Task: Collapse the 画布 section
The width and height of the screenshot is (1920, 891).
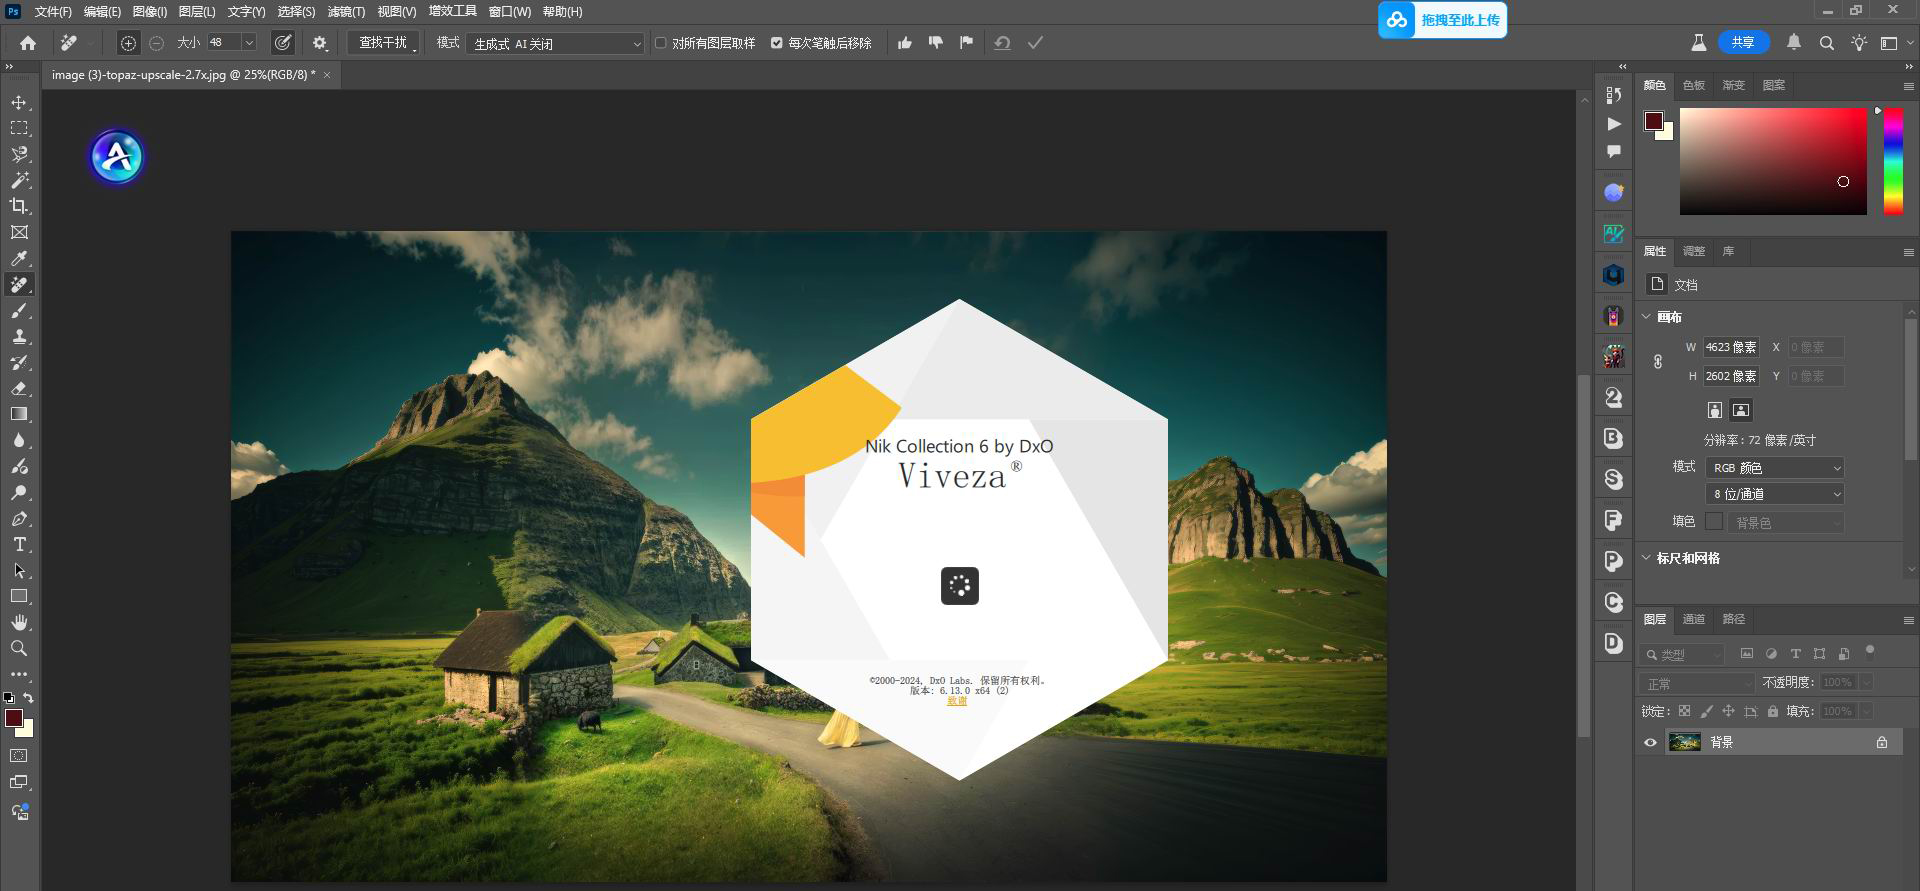Action: point(1647,317)
